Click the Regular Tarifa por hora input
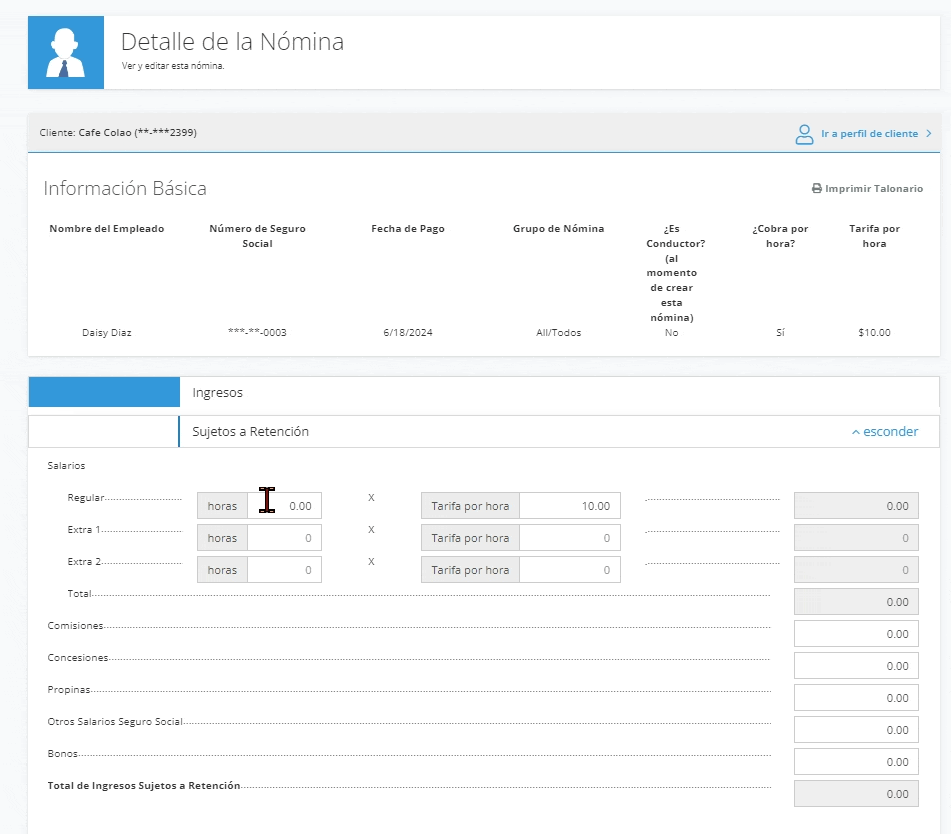Screen dimensions: 951x834 pos(570,506)
